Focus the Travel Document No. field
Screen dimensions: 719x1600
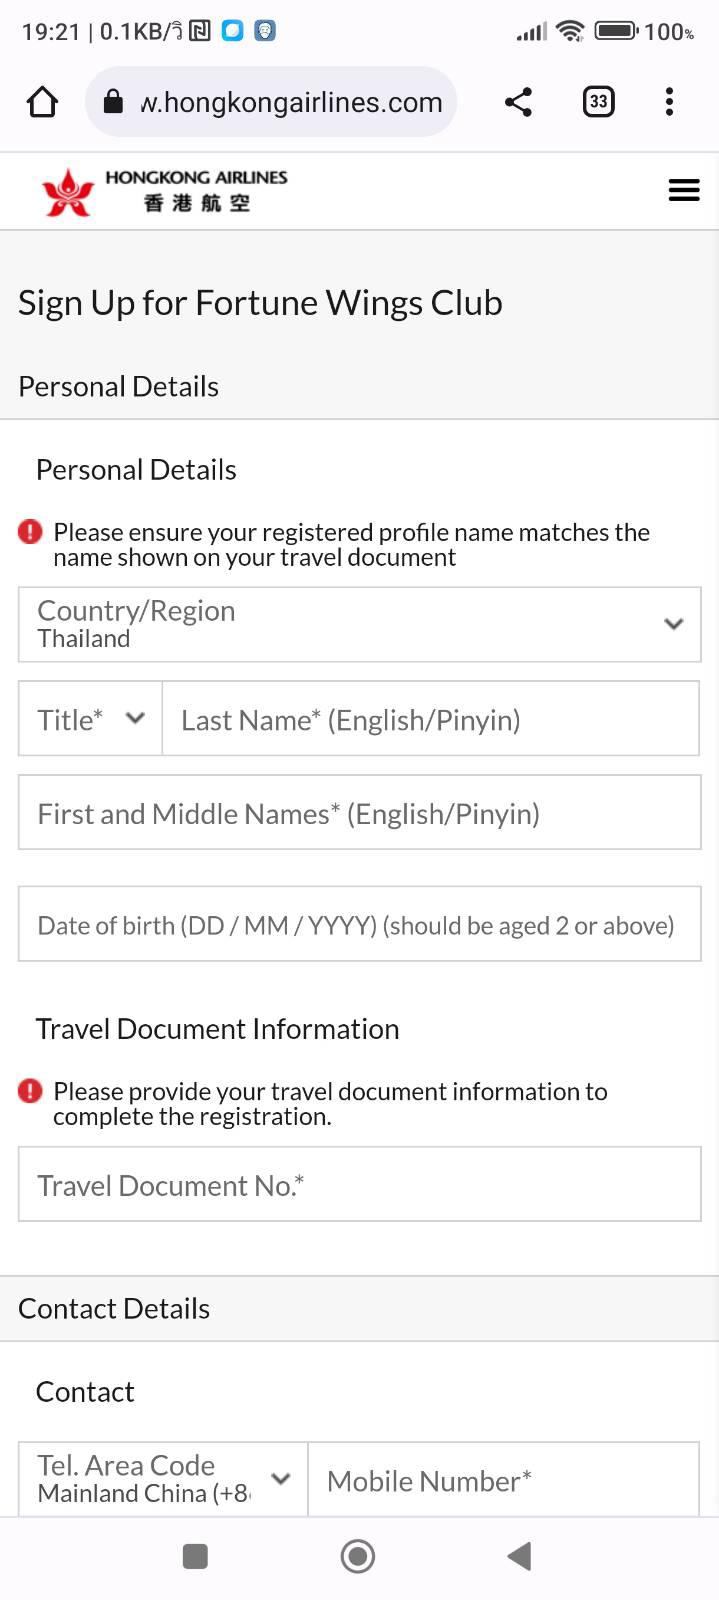(x=360, y=1184)
